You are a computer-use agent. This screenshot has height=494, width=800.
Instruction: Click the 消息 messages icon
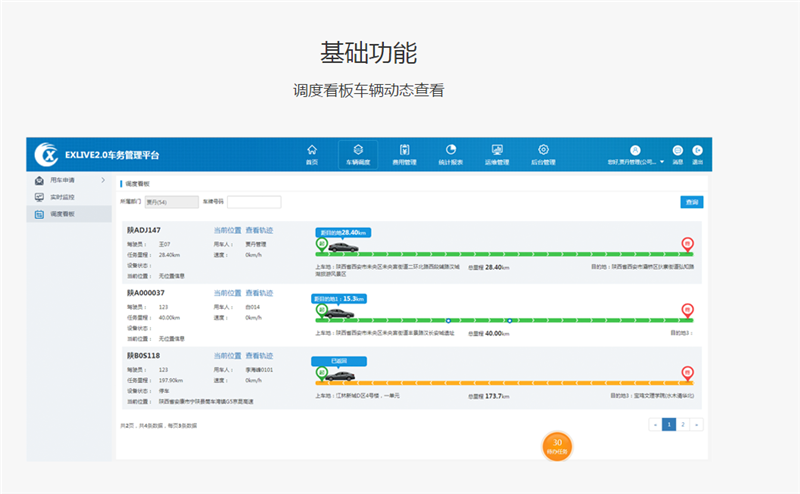(677, 153)
